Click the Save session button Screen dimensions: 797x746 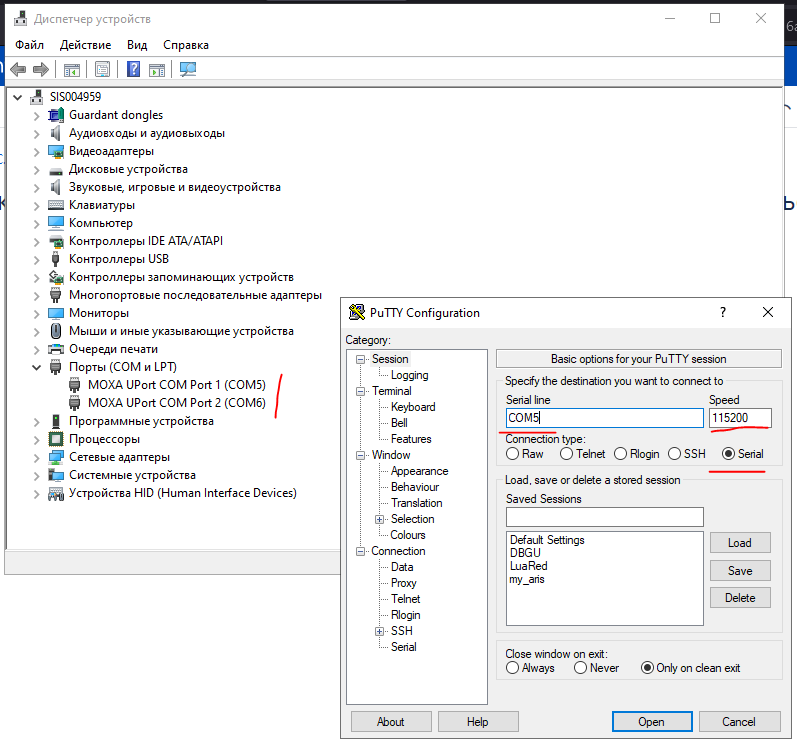tap(740, 571)
